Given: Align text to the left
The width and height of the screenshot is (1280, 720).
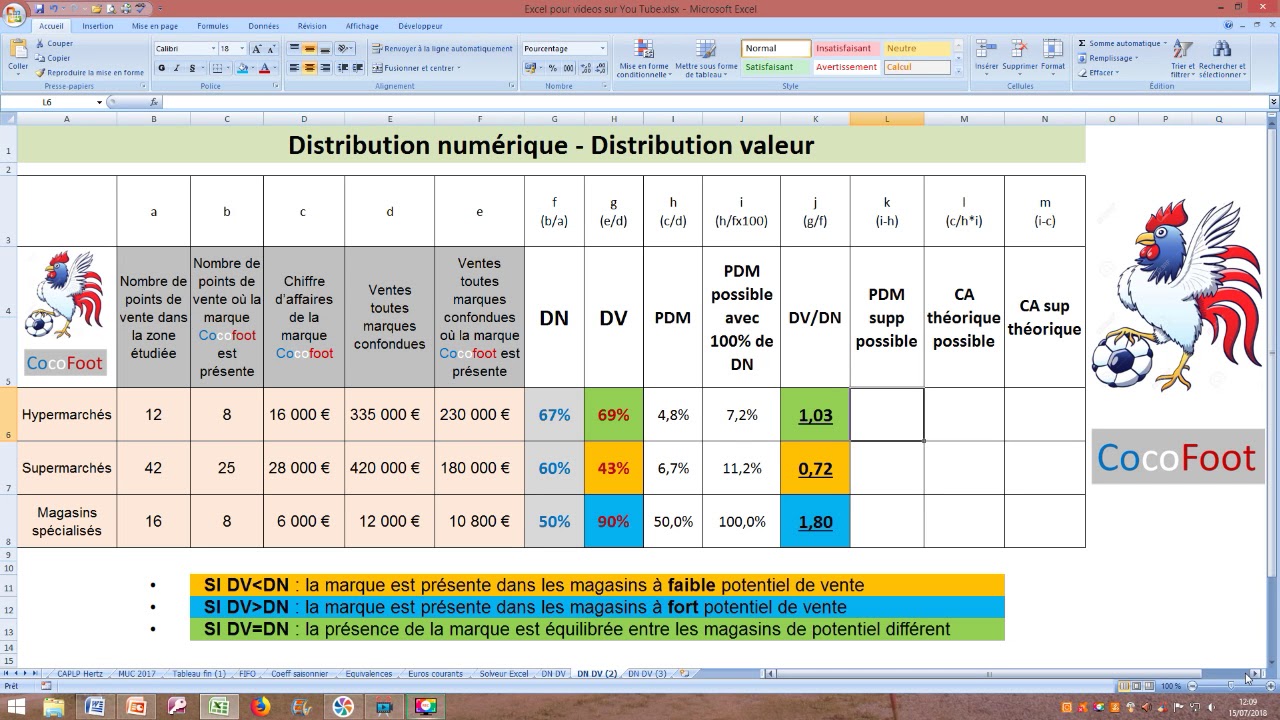Looking at the screenshot, I should 294,68.
